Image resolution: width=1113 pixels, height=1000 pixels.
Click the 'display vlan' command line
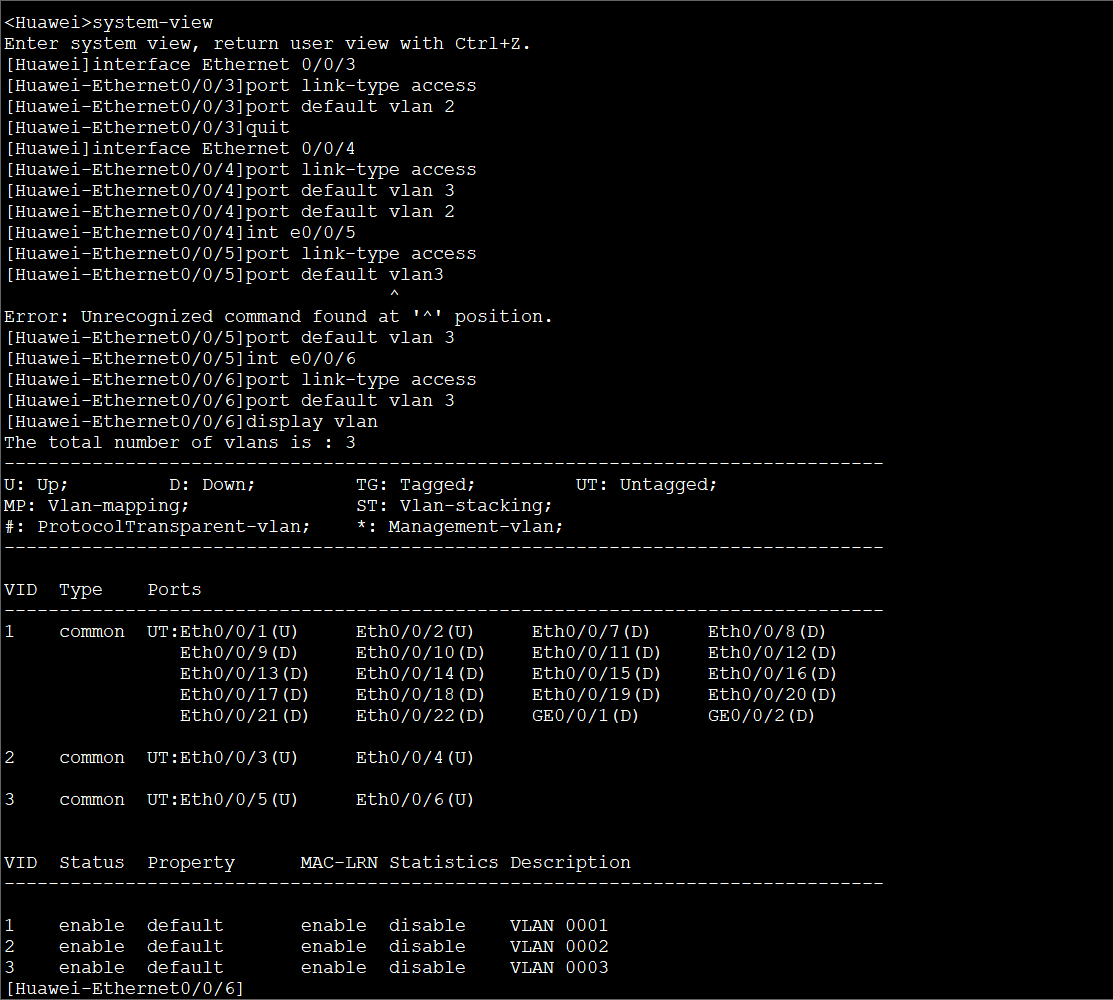(x=191, y=422)
